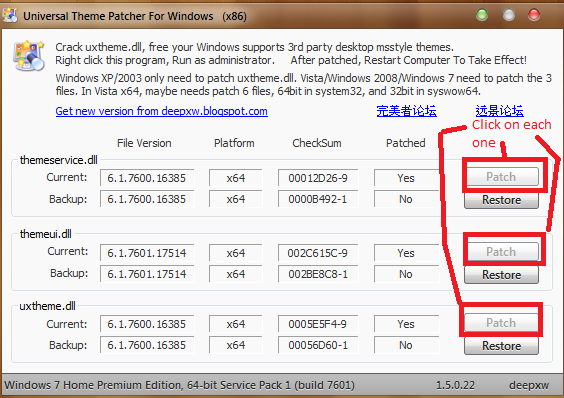
Task: Select themeui.dll backup platform x64 field
Action: (x=236, y=274)
